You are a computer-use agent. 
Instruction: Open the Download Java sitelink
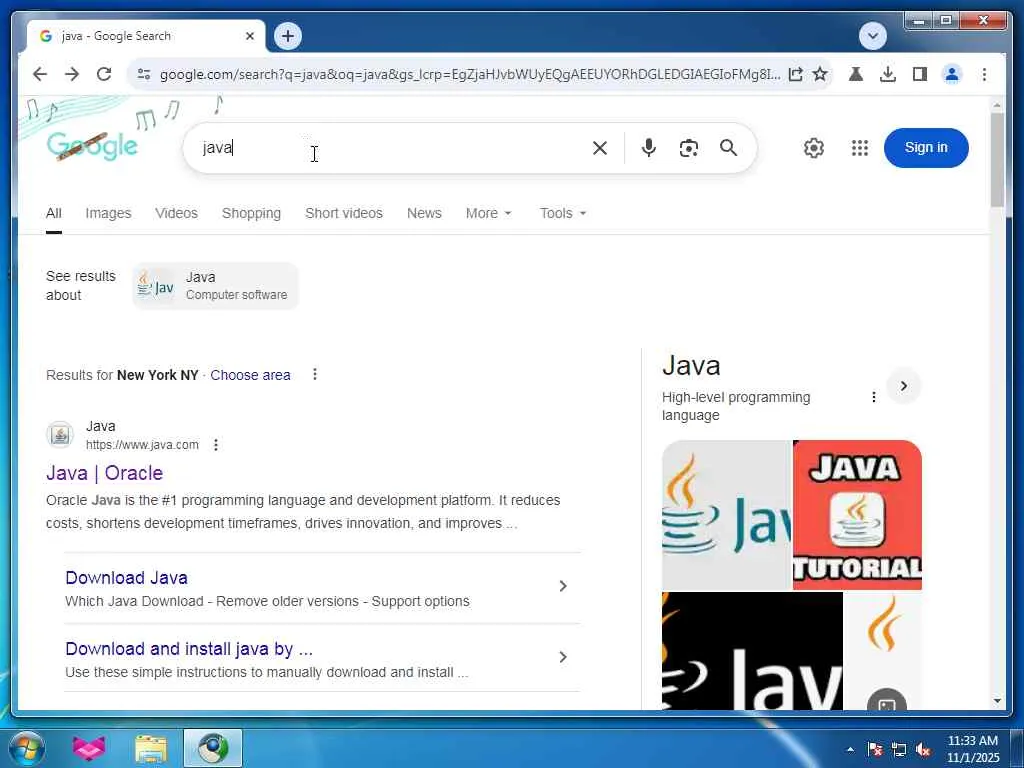pos(127,578)
